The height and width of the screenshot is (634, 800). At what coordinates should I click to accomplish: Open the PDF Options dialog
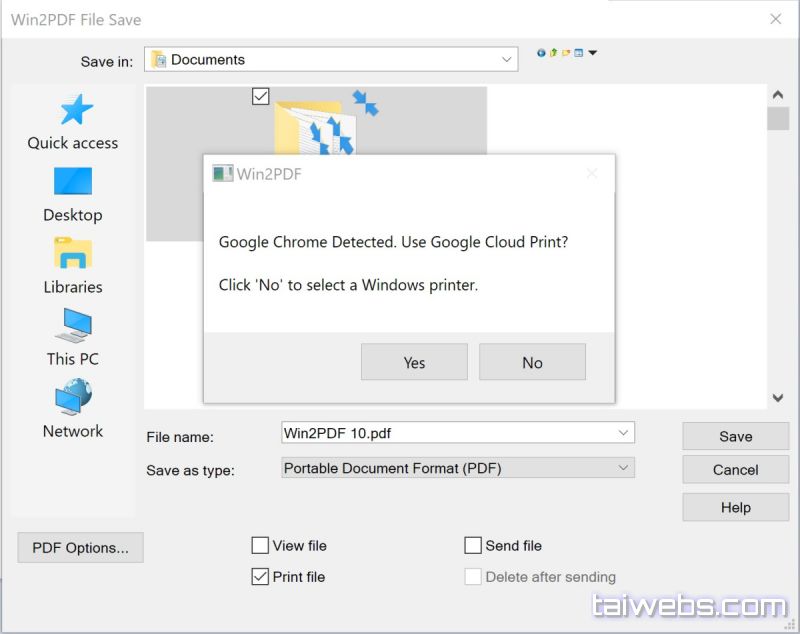(80, 548)
